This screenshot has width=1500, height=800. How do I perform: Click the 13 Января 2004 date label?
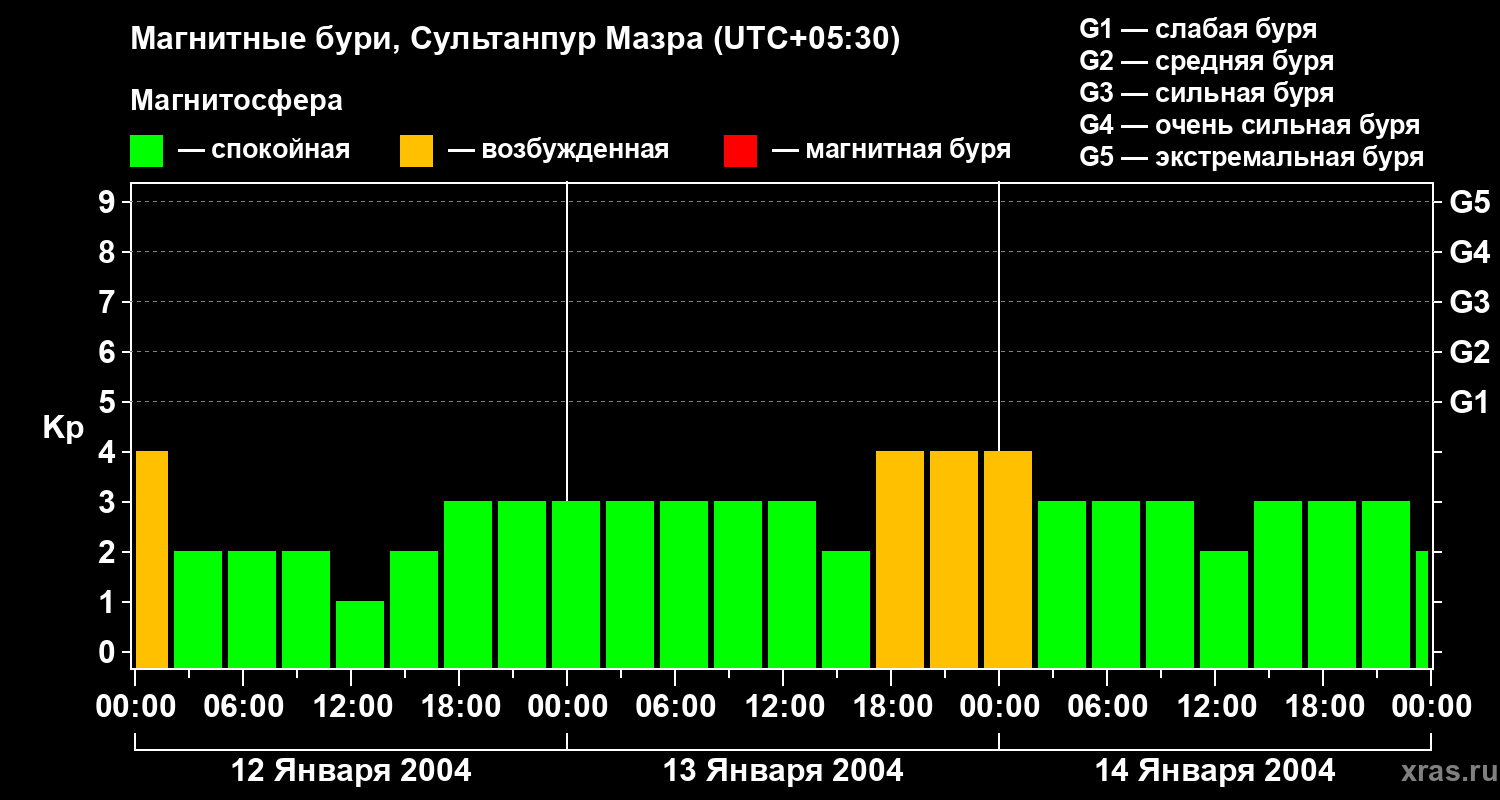[x=783, y=770]
